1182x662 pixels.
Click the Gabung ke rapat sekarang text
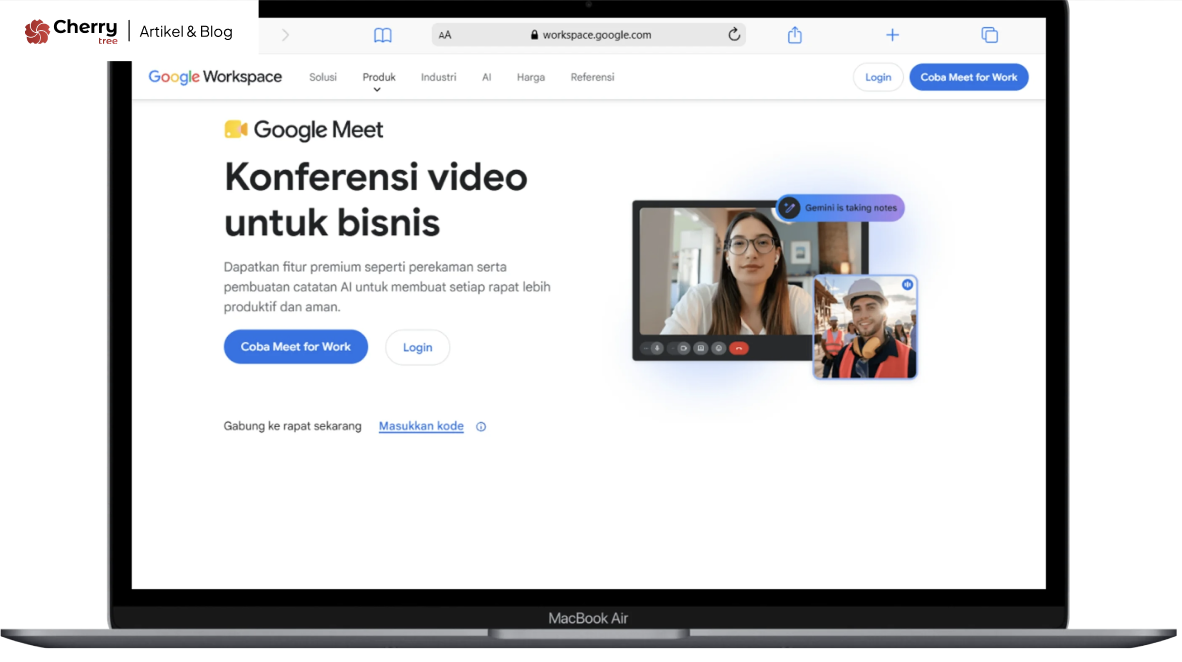(292, 426)
